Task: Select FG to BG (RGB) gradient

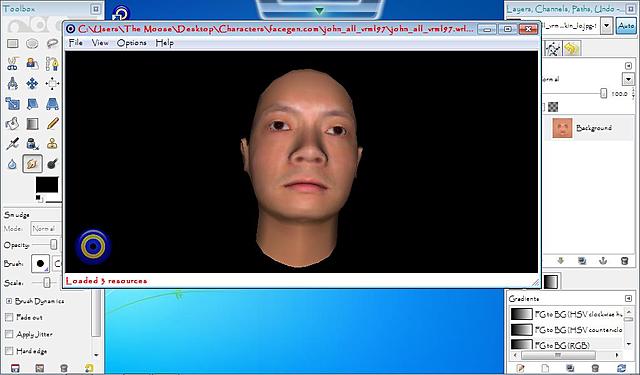Action: 566,345
